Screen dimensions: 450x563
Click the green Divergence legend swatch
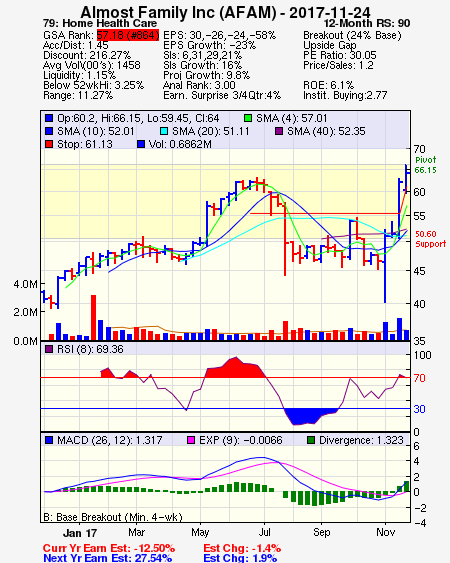(311, 440)
